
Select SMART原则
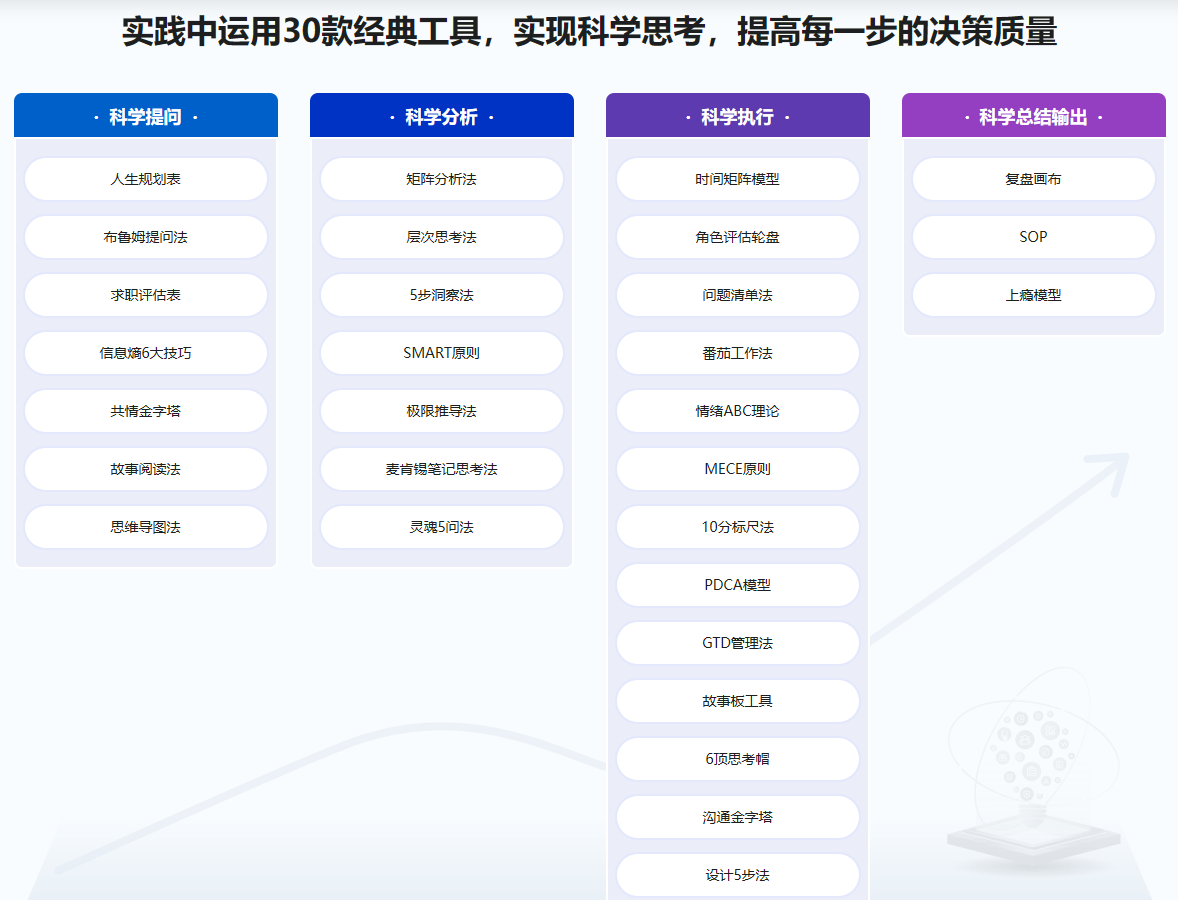click(x=442, y=352)
